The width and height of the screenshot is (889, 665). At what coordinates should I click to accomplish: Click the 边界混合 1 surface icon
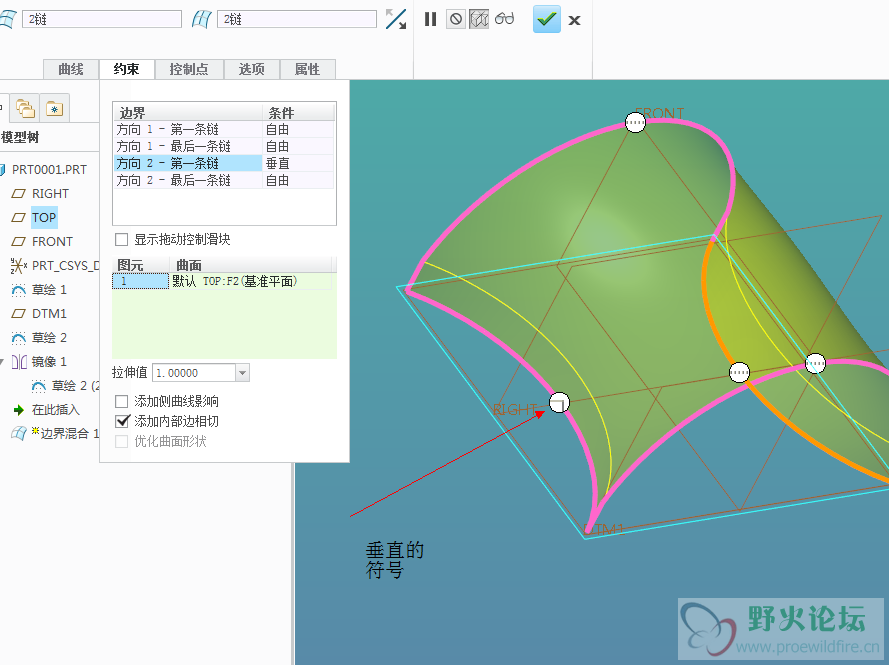click(x=19, y=434)
